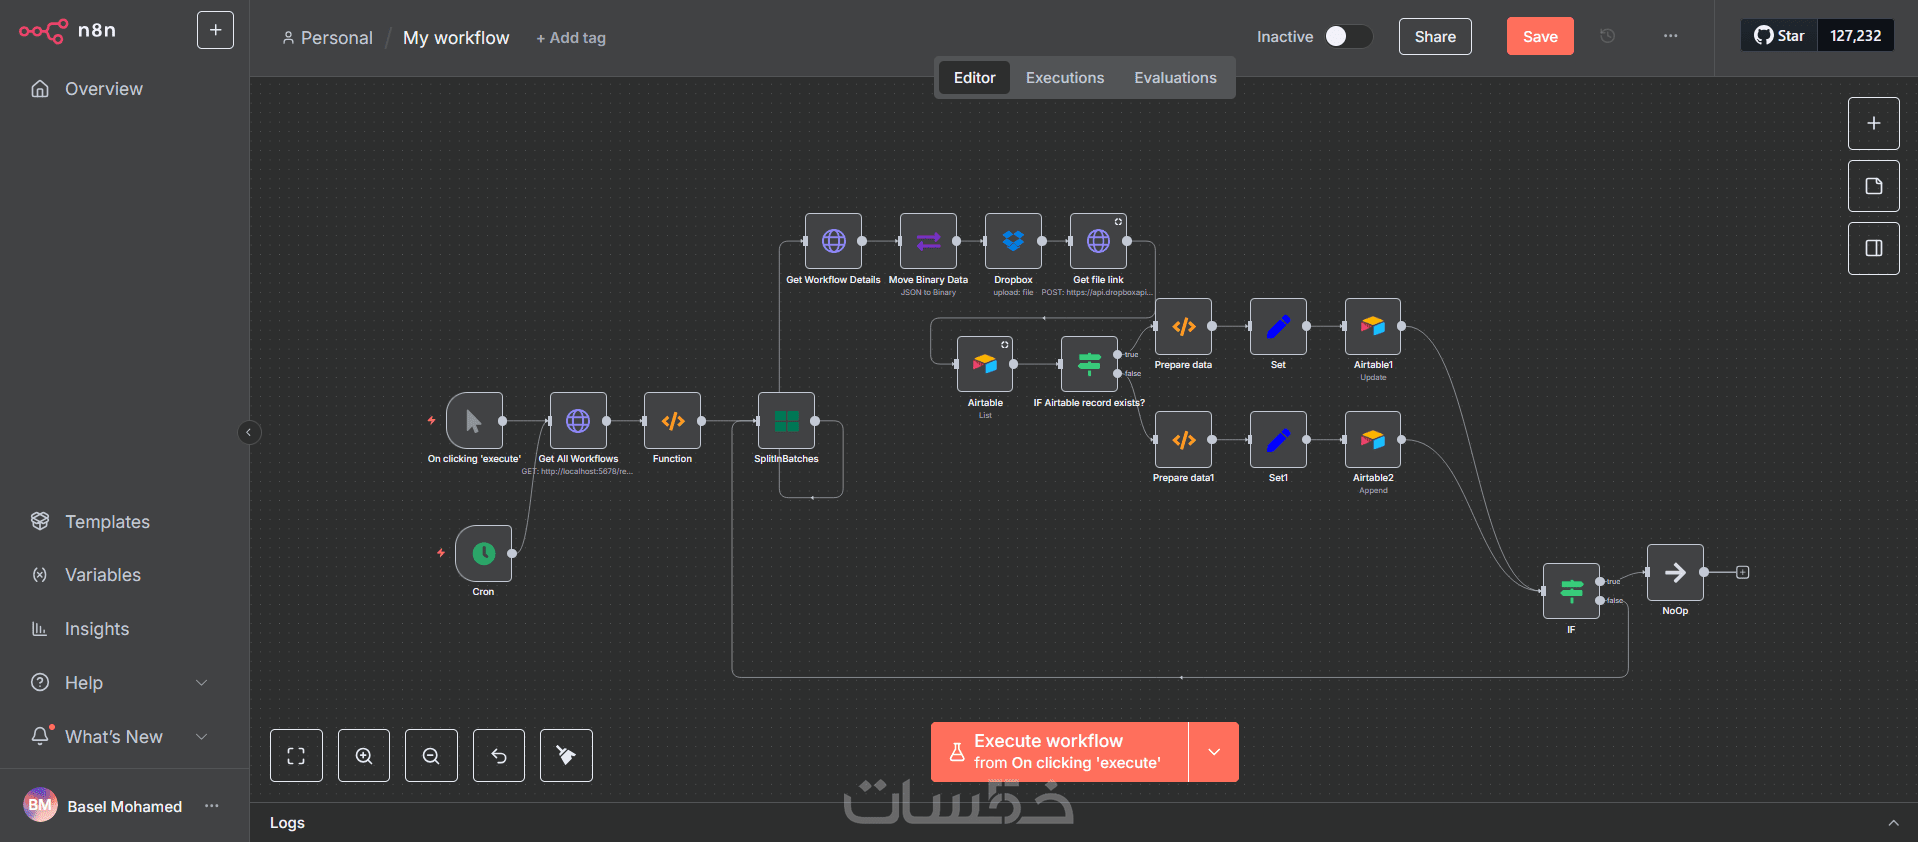Open user options next to Basel Mohamed

click(212, 806)
